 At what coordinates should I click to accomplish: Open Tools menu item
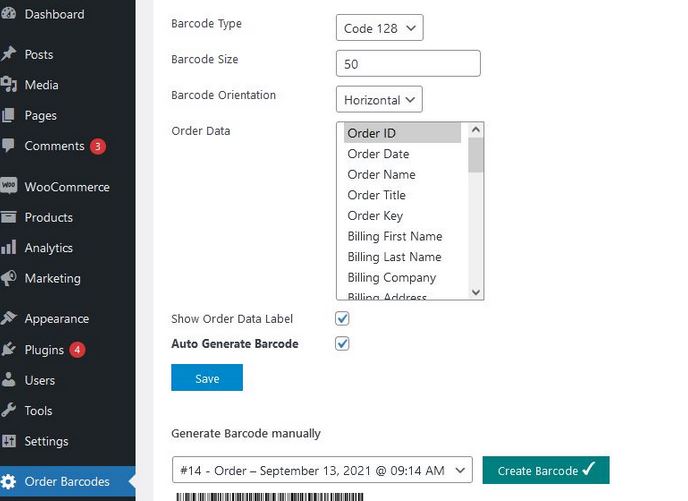coord(68,411)
